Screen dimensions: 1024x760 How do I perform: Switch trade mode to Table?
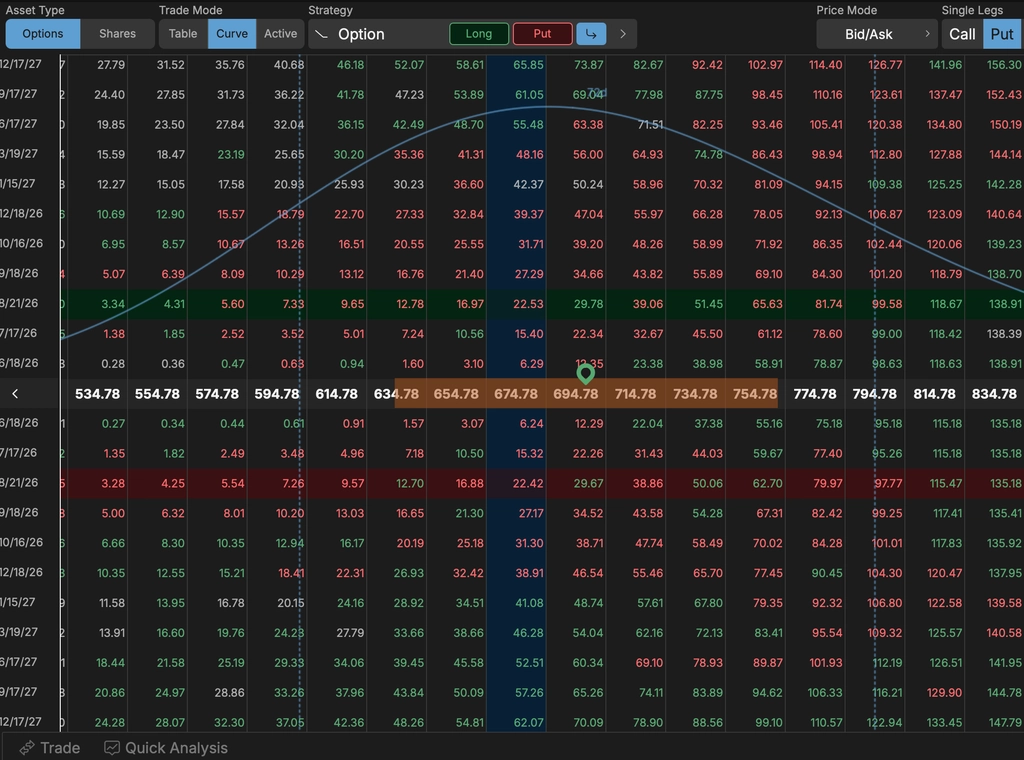tap(183, 34)
